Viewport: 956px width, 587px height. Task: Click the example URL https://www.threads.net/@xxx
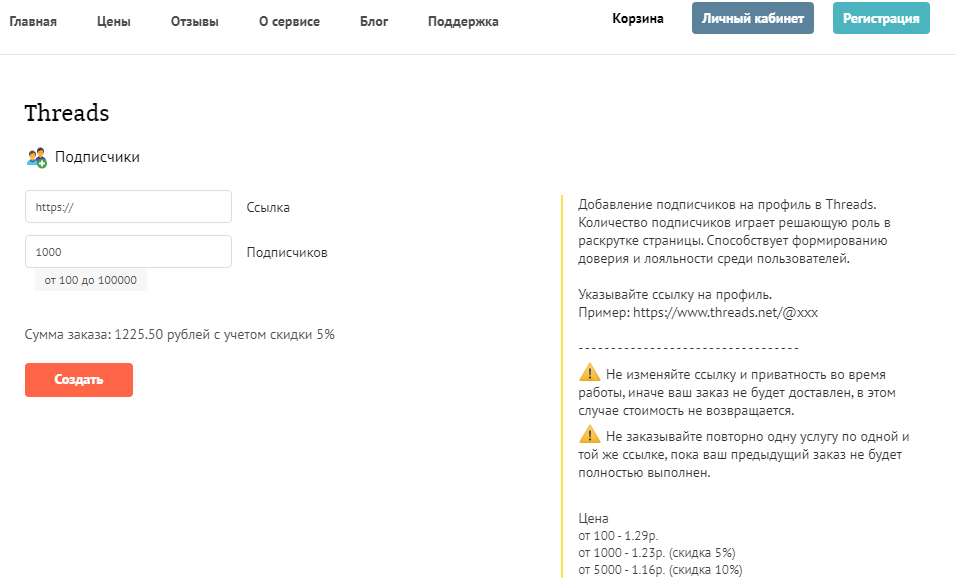click(x=726, y=313)
